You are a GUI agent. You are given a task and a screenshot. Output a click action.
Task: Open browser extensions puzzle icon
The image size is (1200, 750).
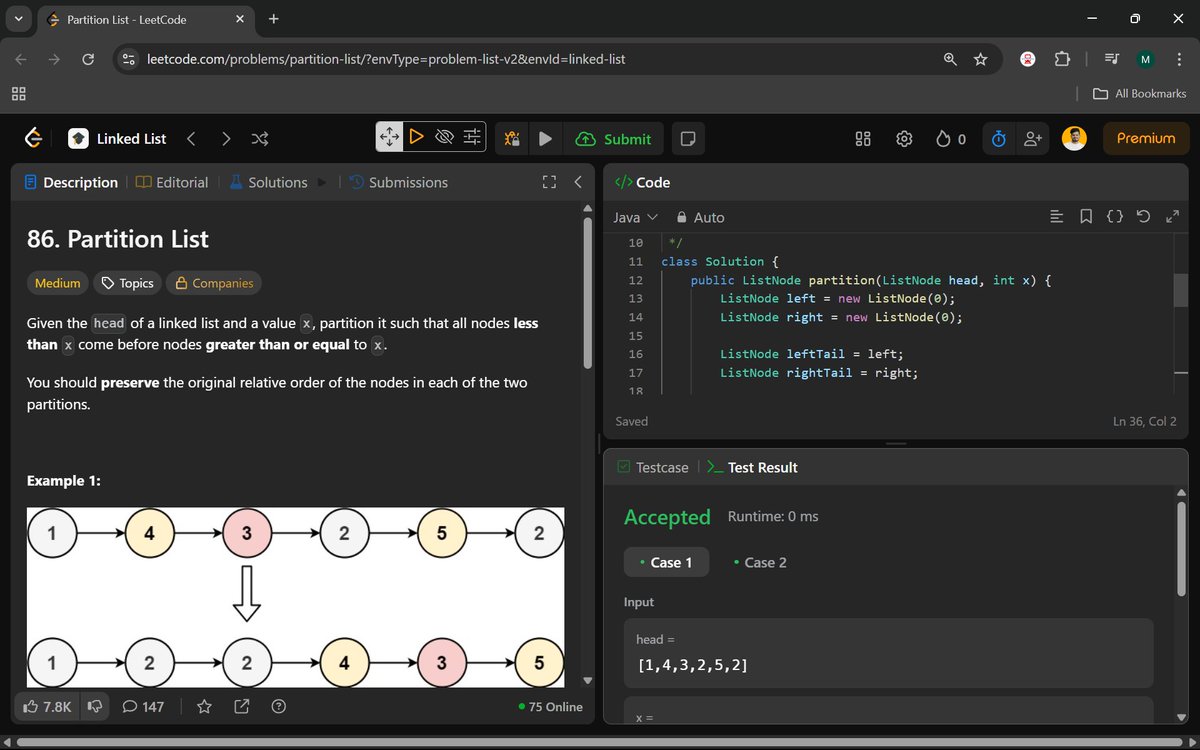click(1062, 59)
